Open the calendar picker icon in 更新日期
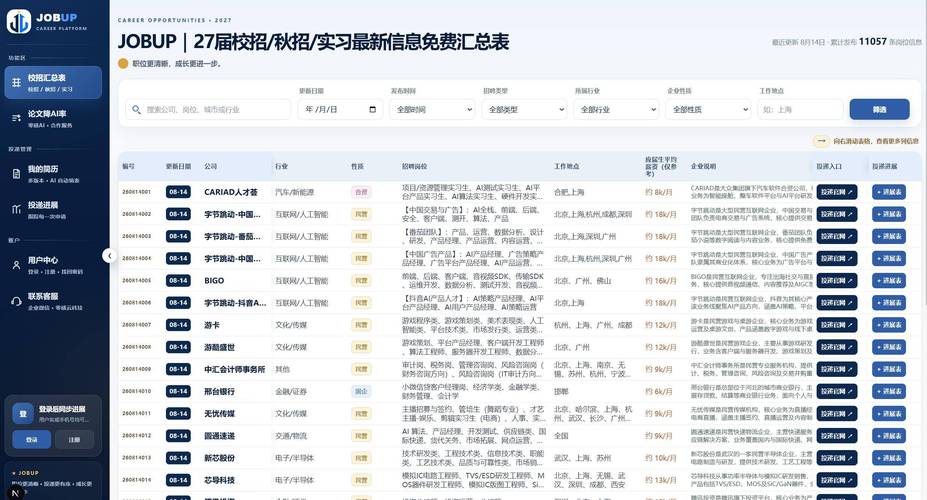Screen dimensions: 927x500 point(372,109)
